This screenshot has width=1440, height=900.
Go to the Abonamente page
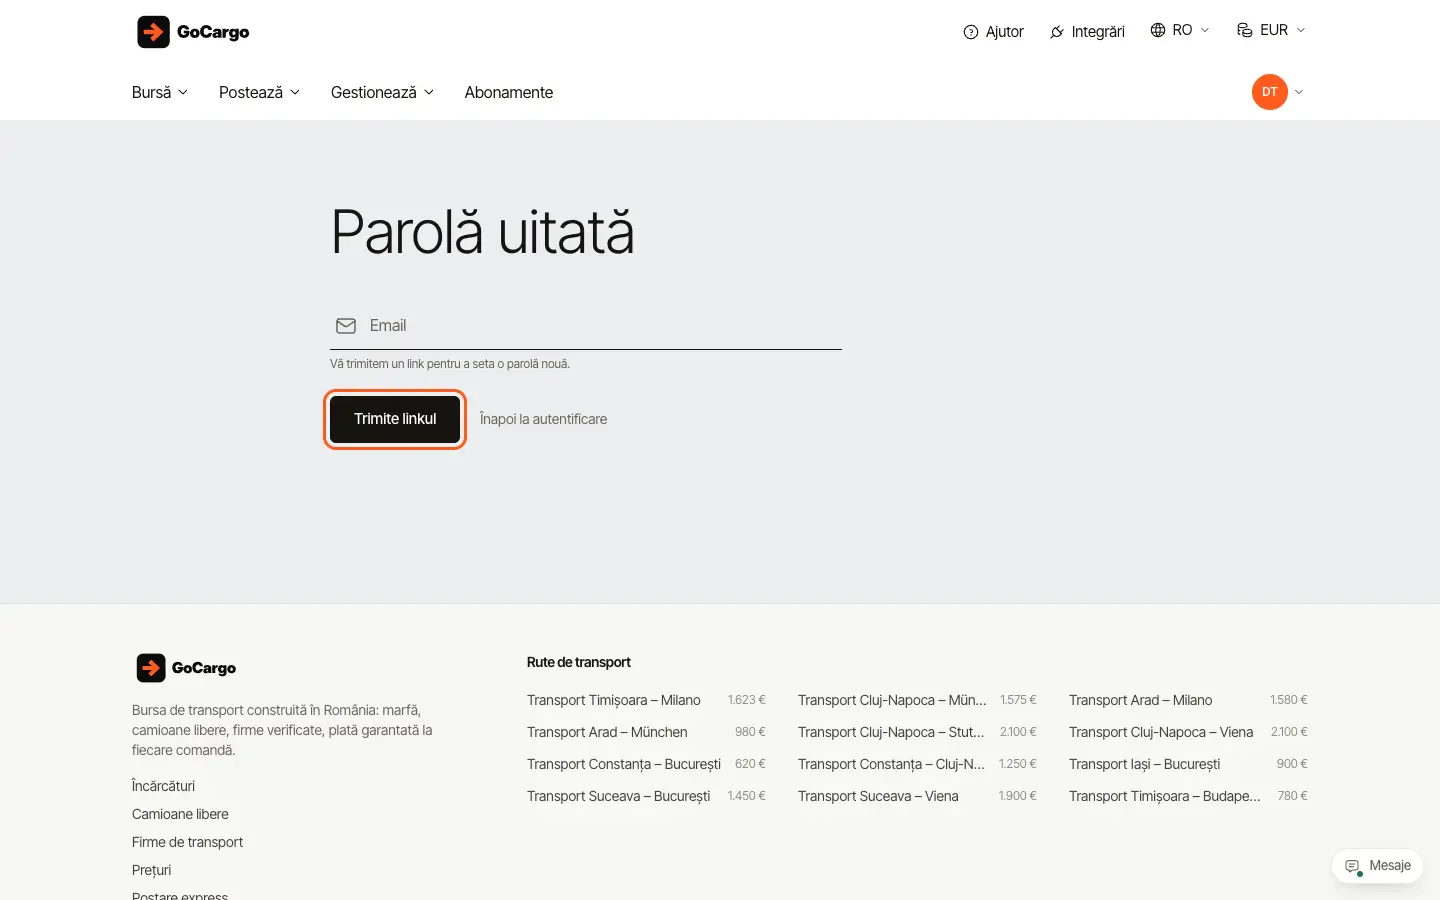tap(508, 92)
